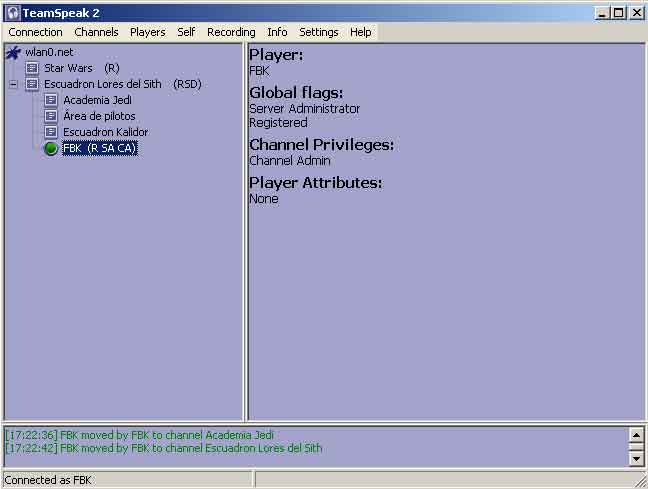
Task: Open the Recording menu
Action: click(231, 32)
